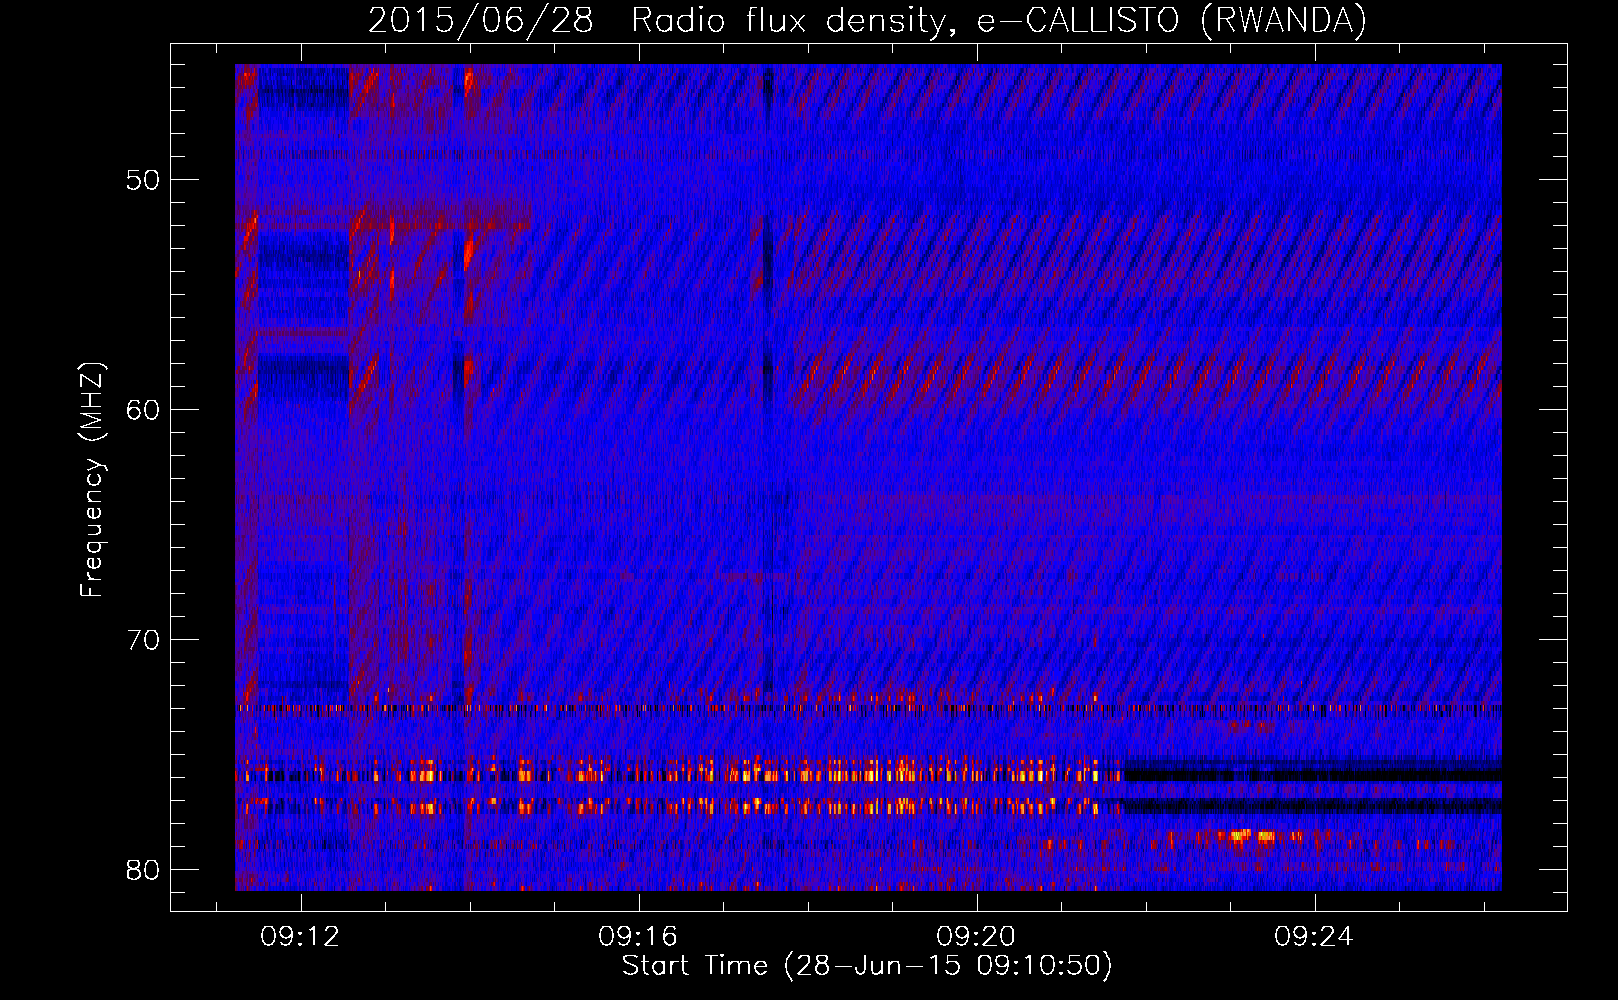Screen dimensions: 1618x1000
Task: Click the 'Frequency (MHZ)' y-axis label
Action: pyautogui.click(x=92, y=480)
